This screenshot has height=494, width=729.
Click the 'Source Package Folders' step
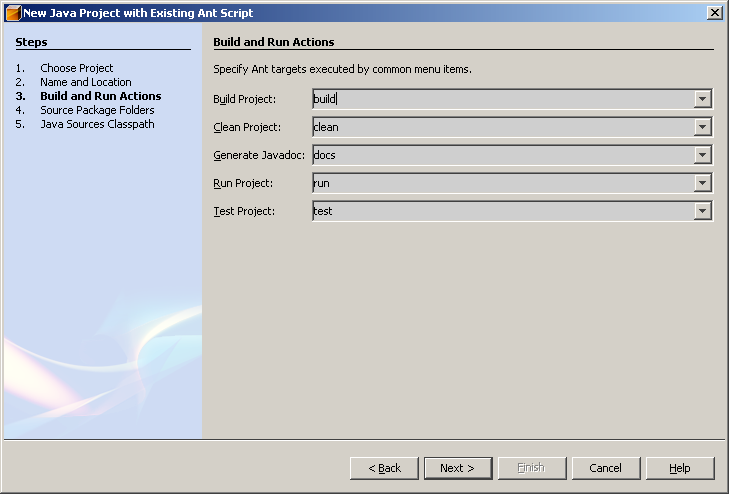[97, 110]
